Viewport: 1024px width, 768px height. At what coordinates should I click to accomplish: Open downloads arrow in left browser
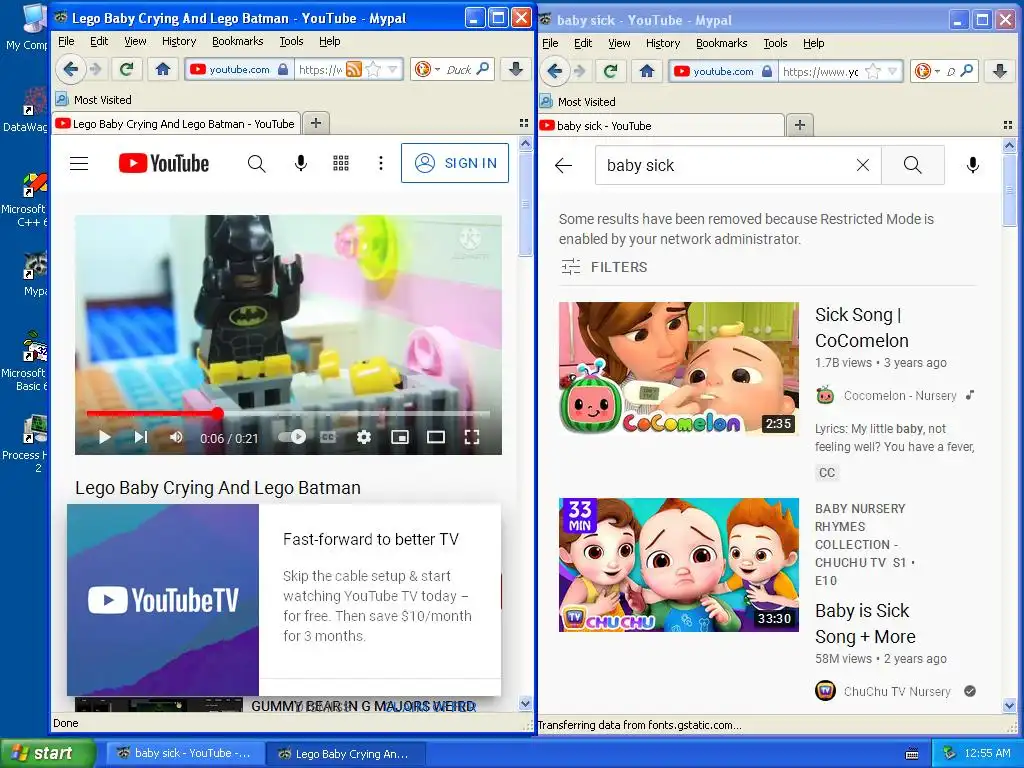516,69
